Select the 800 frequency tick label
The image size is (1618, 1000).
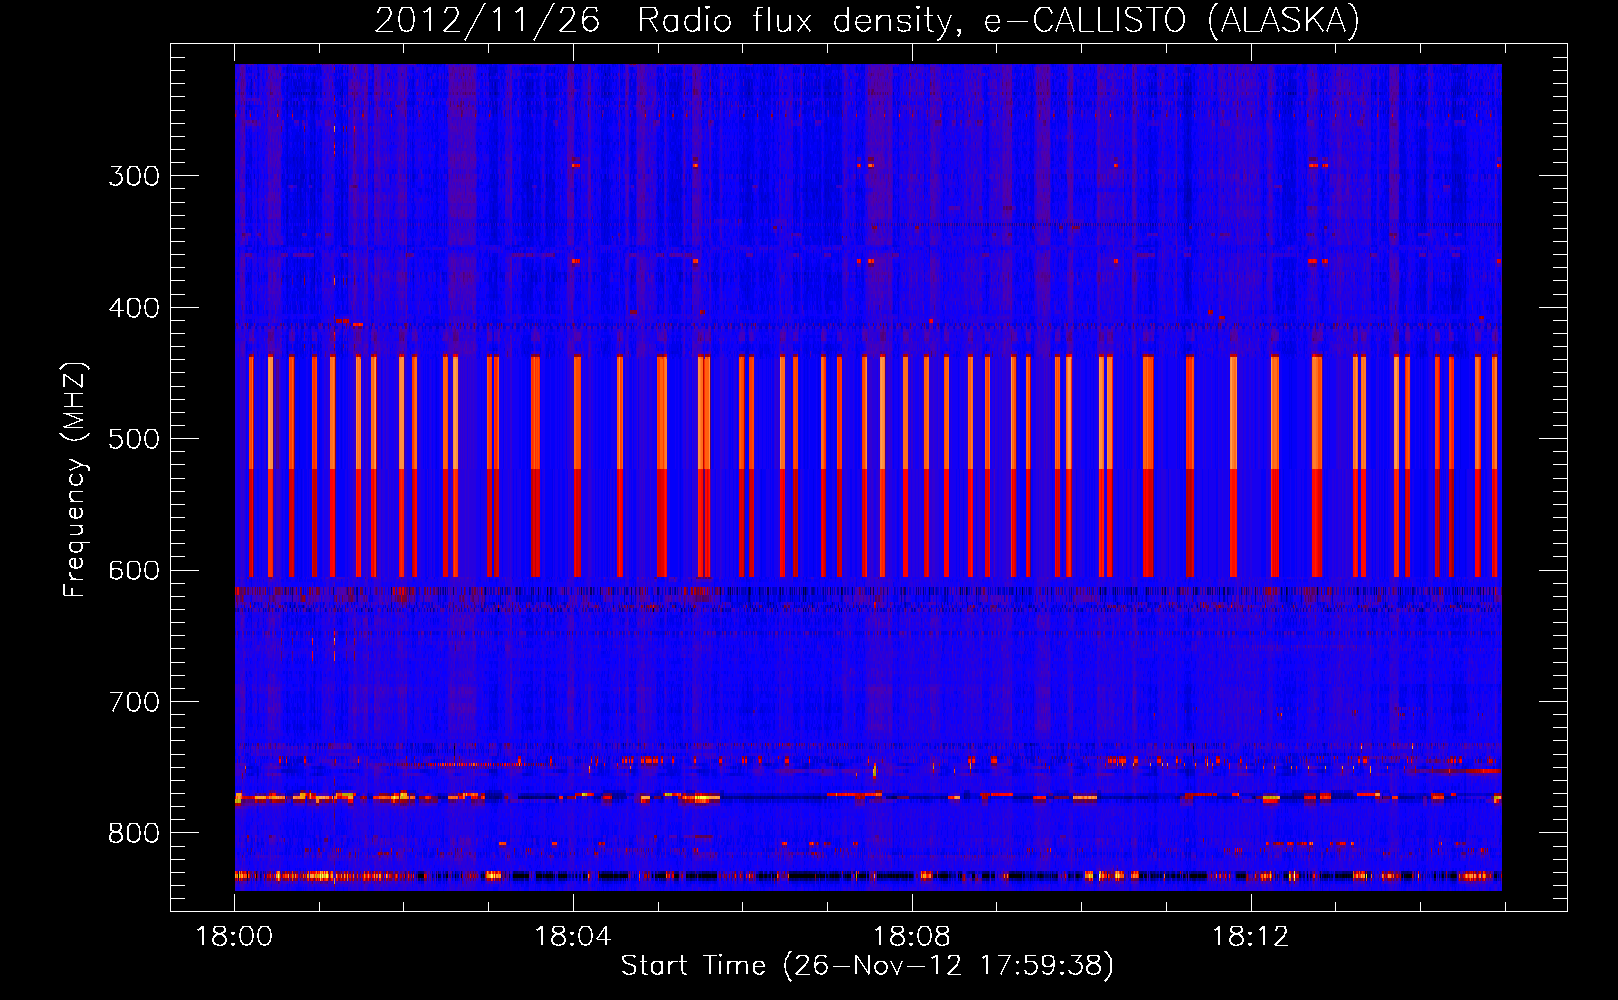point(134,834)
